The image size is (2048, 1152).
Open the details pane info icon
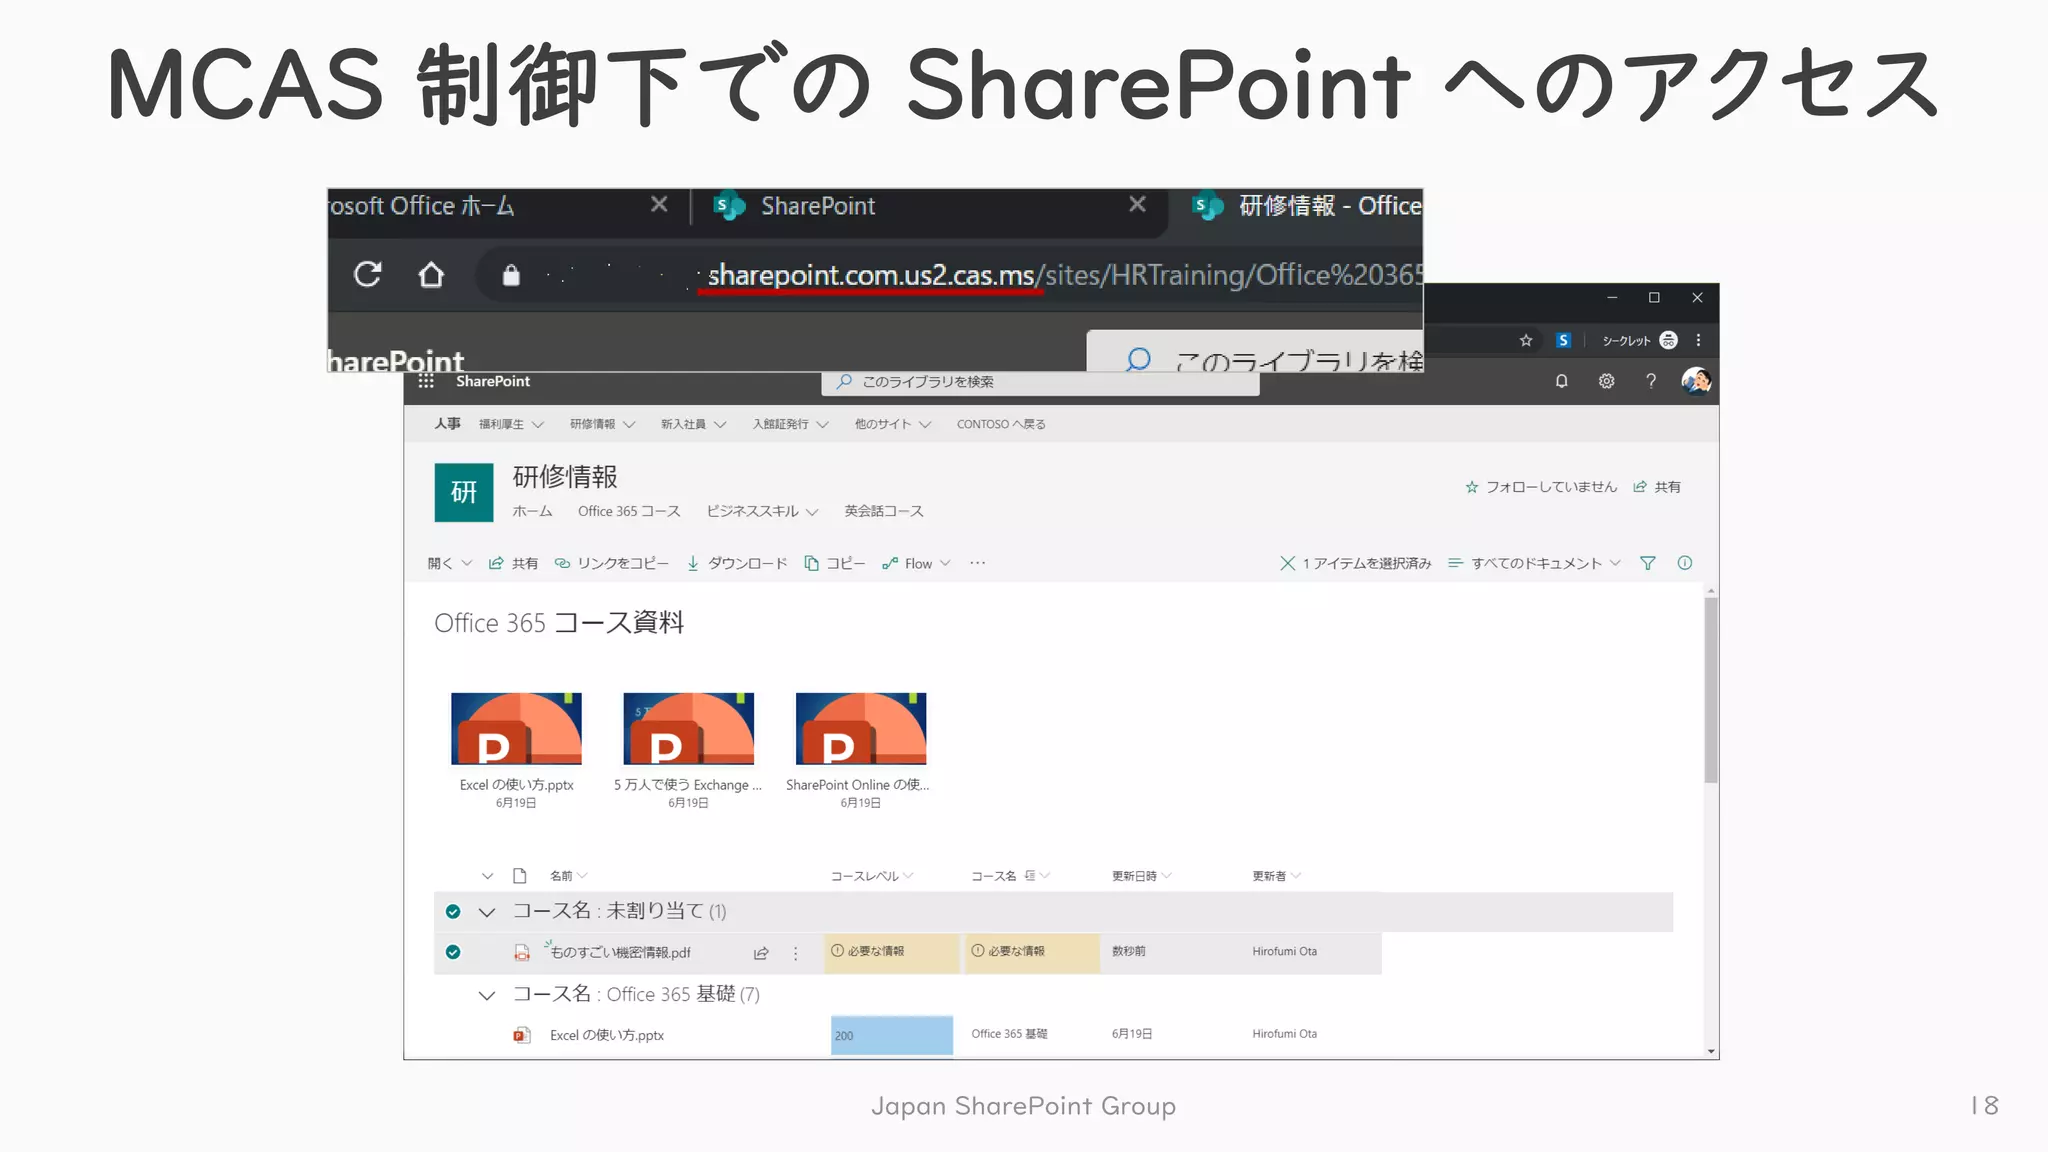[x=1685, y=563]
